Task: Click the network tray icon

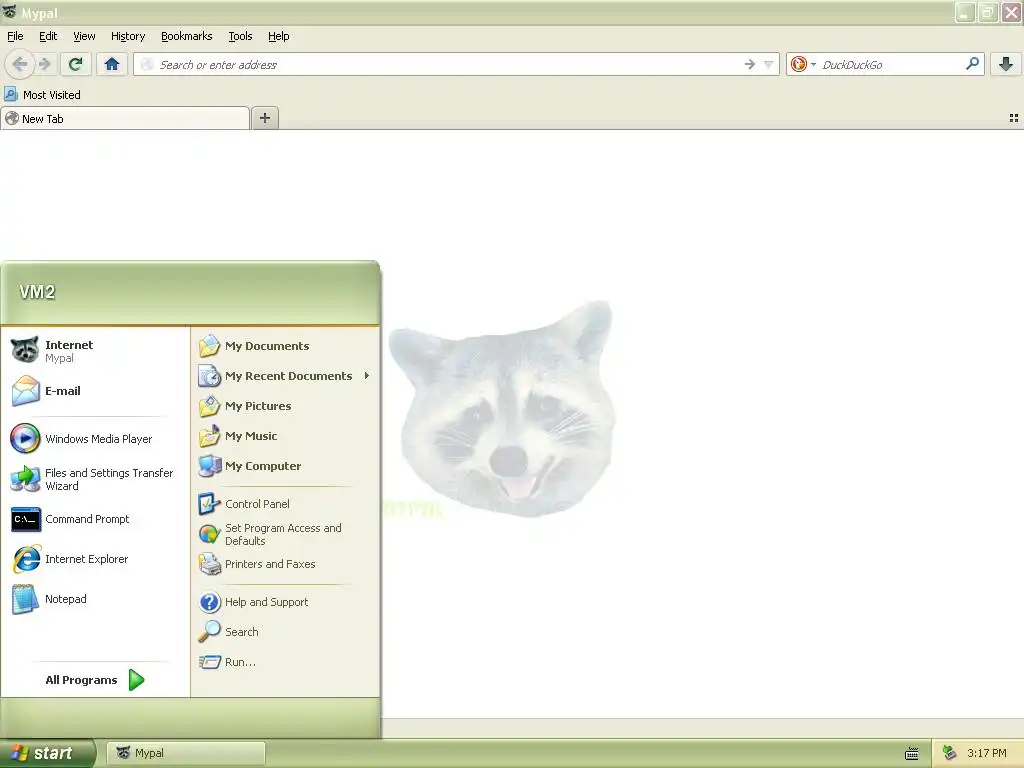Action: click(950, 753)
